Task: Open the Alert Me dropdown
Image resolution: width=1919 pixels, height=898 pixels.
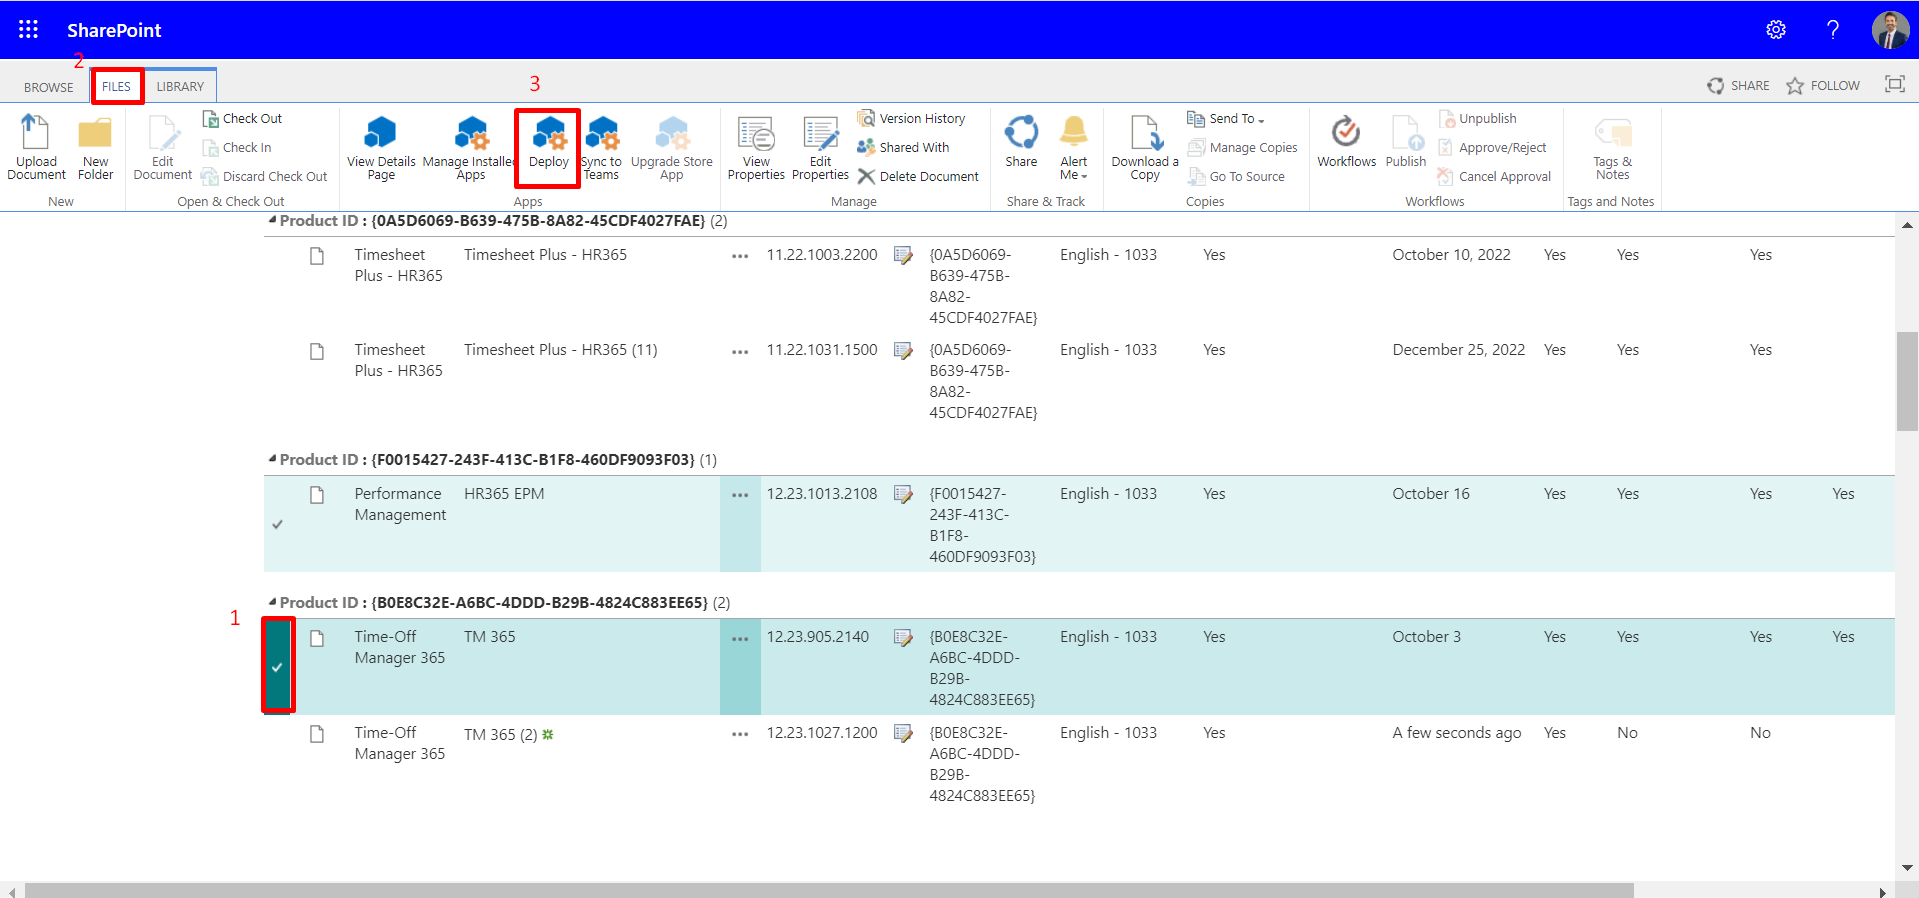Action: point(1074,147)
